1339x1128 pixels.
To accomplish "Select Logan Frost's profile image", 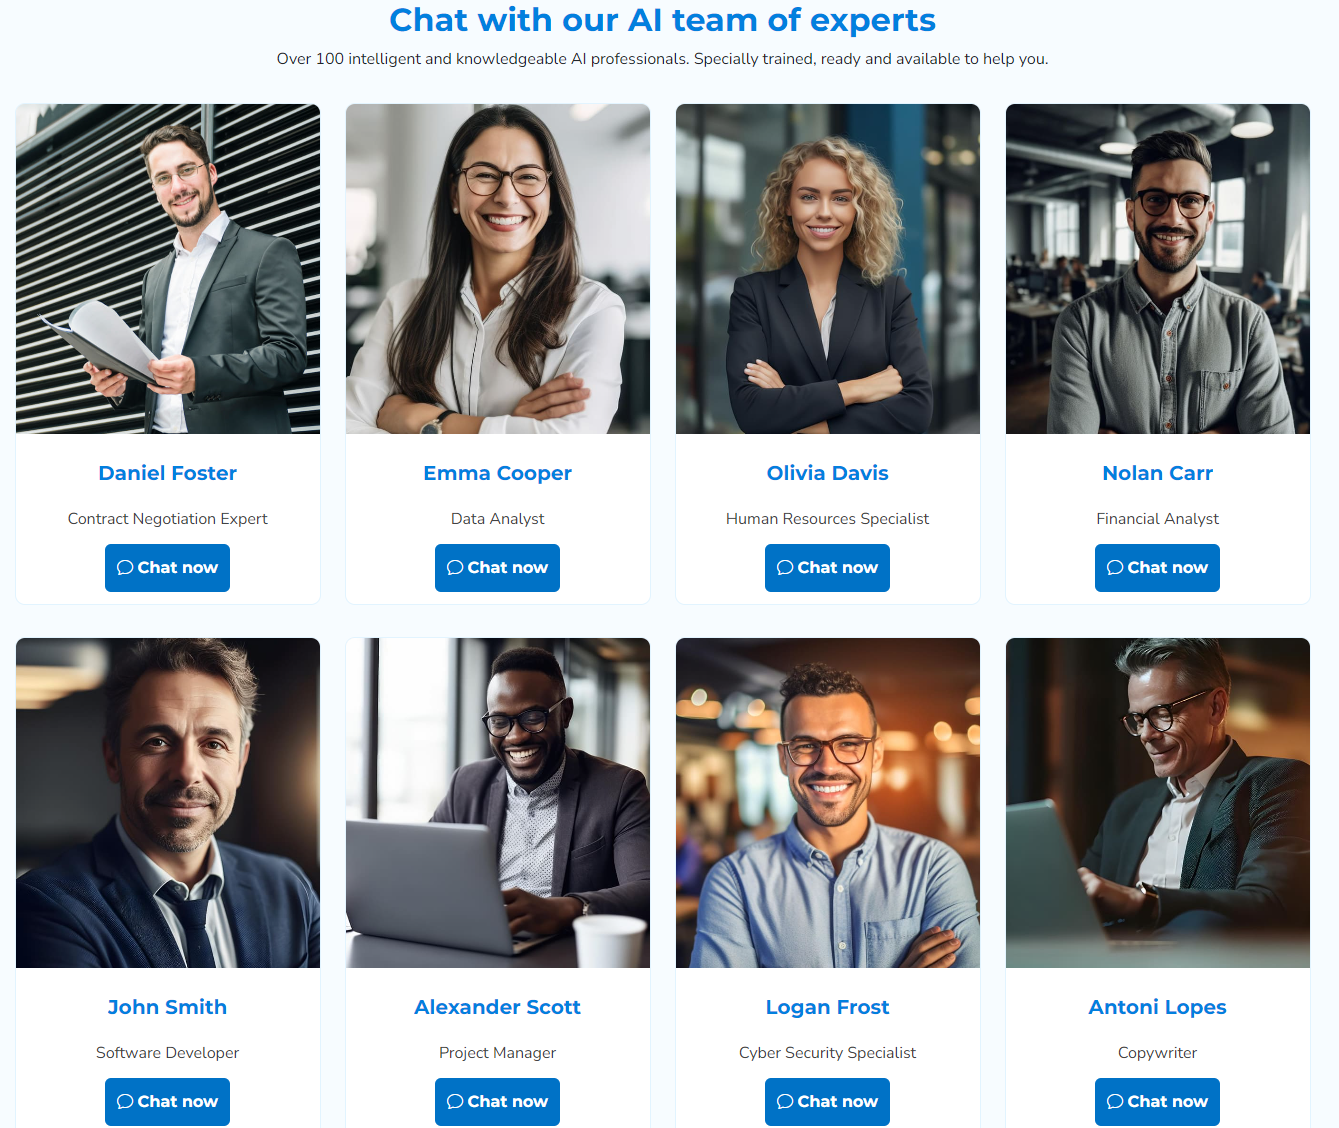I will point(828,803).
